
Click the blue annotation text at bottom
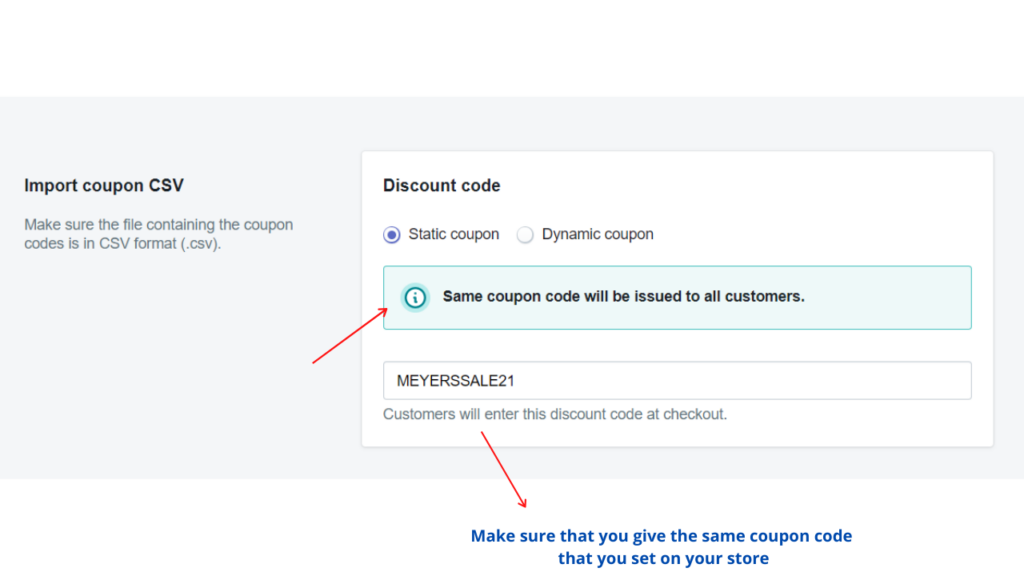pos(661,545)
